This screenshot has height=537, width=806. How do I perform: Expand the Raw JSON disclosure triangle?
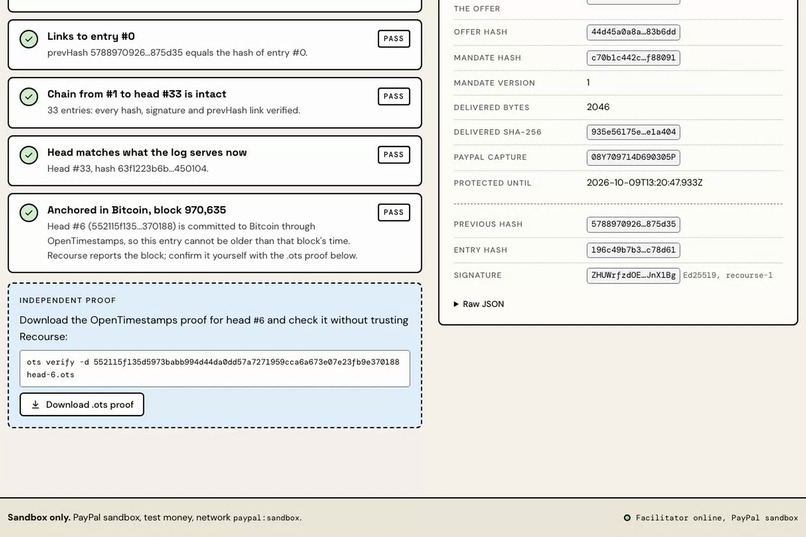456,304
